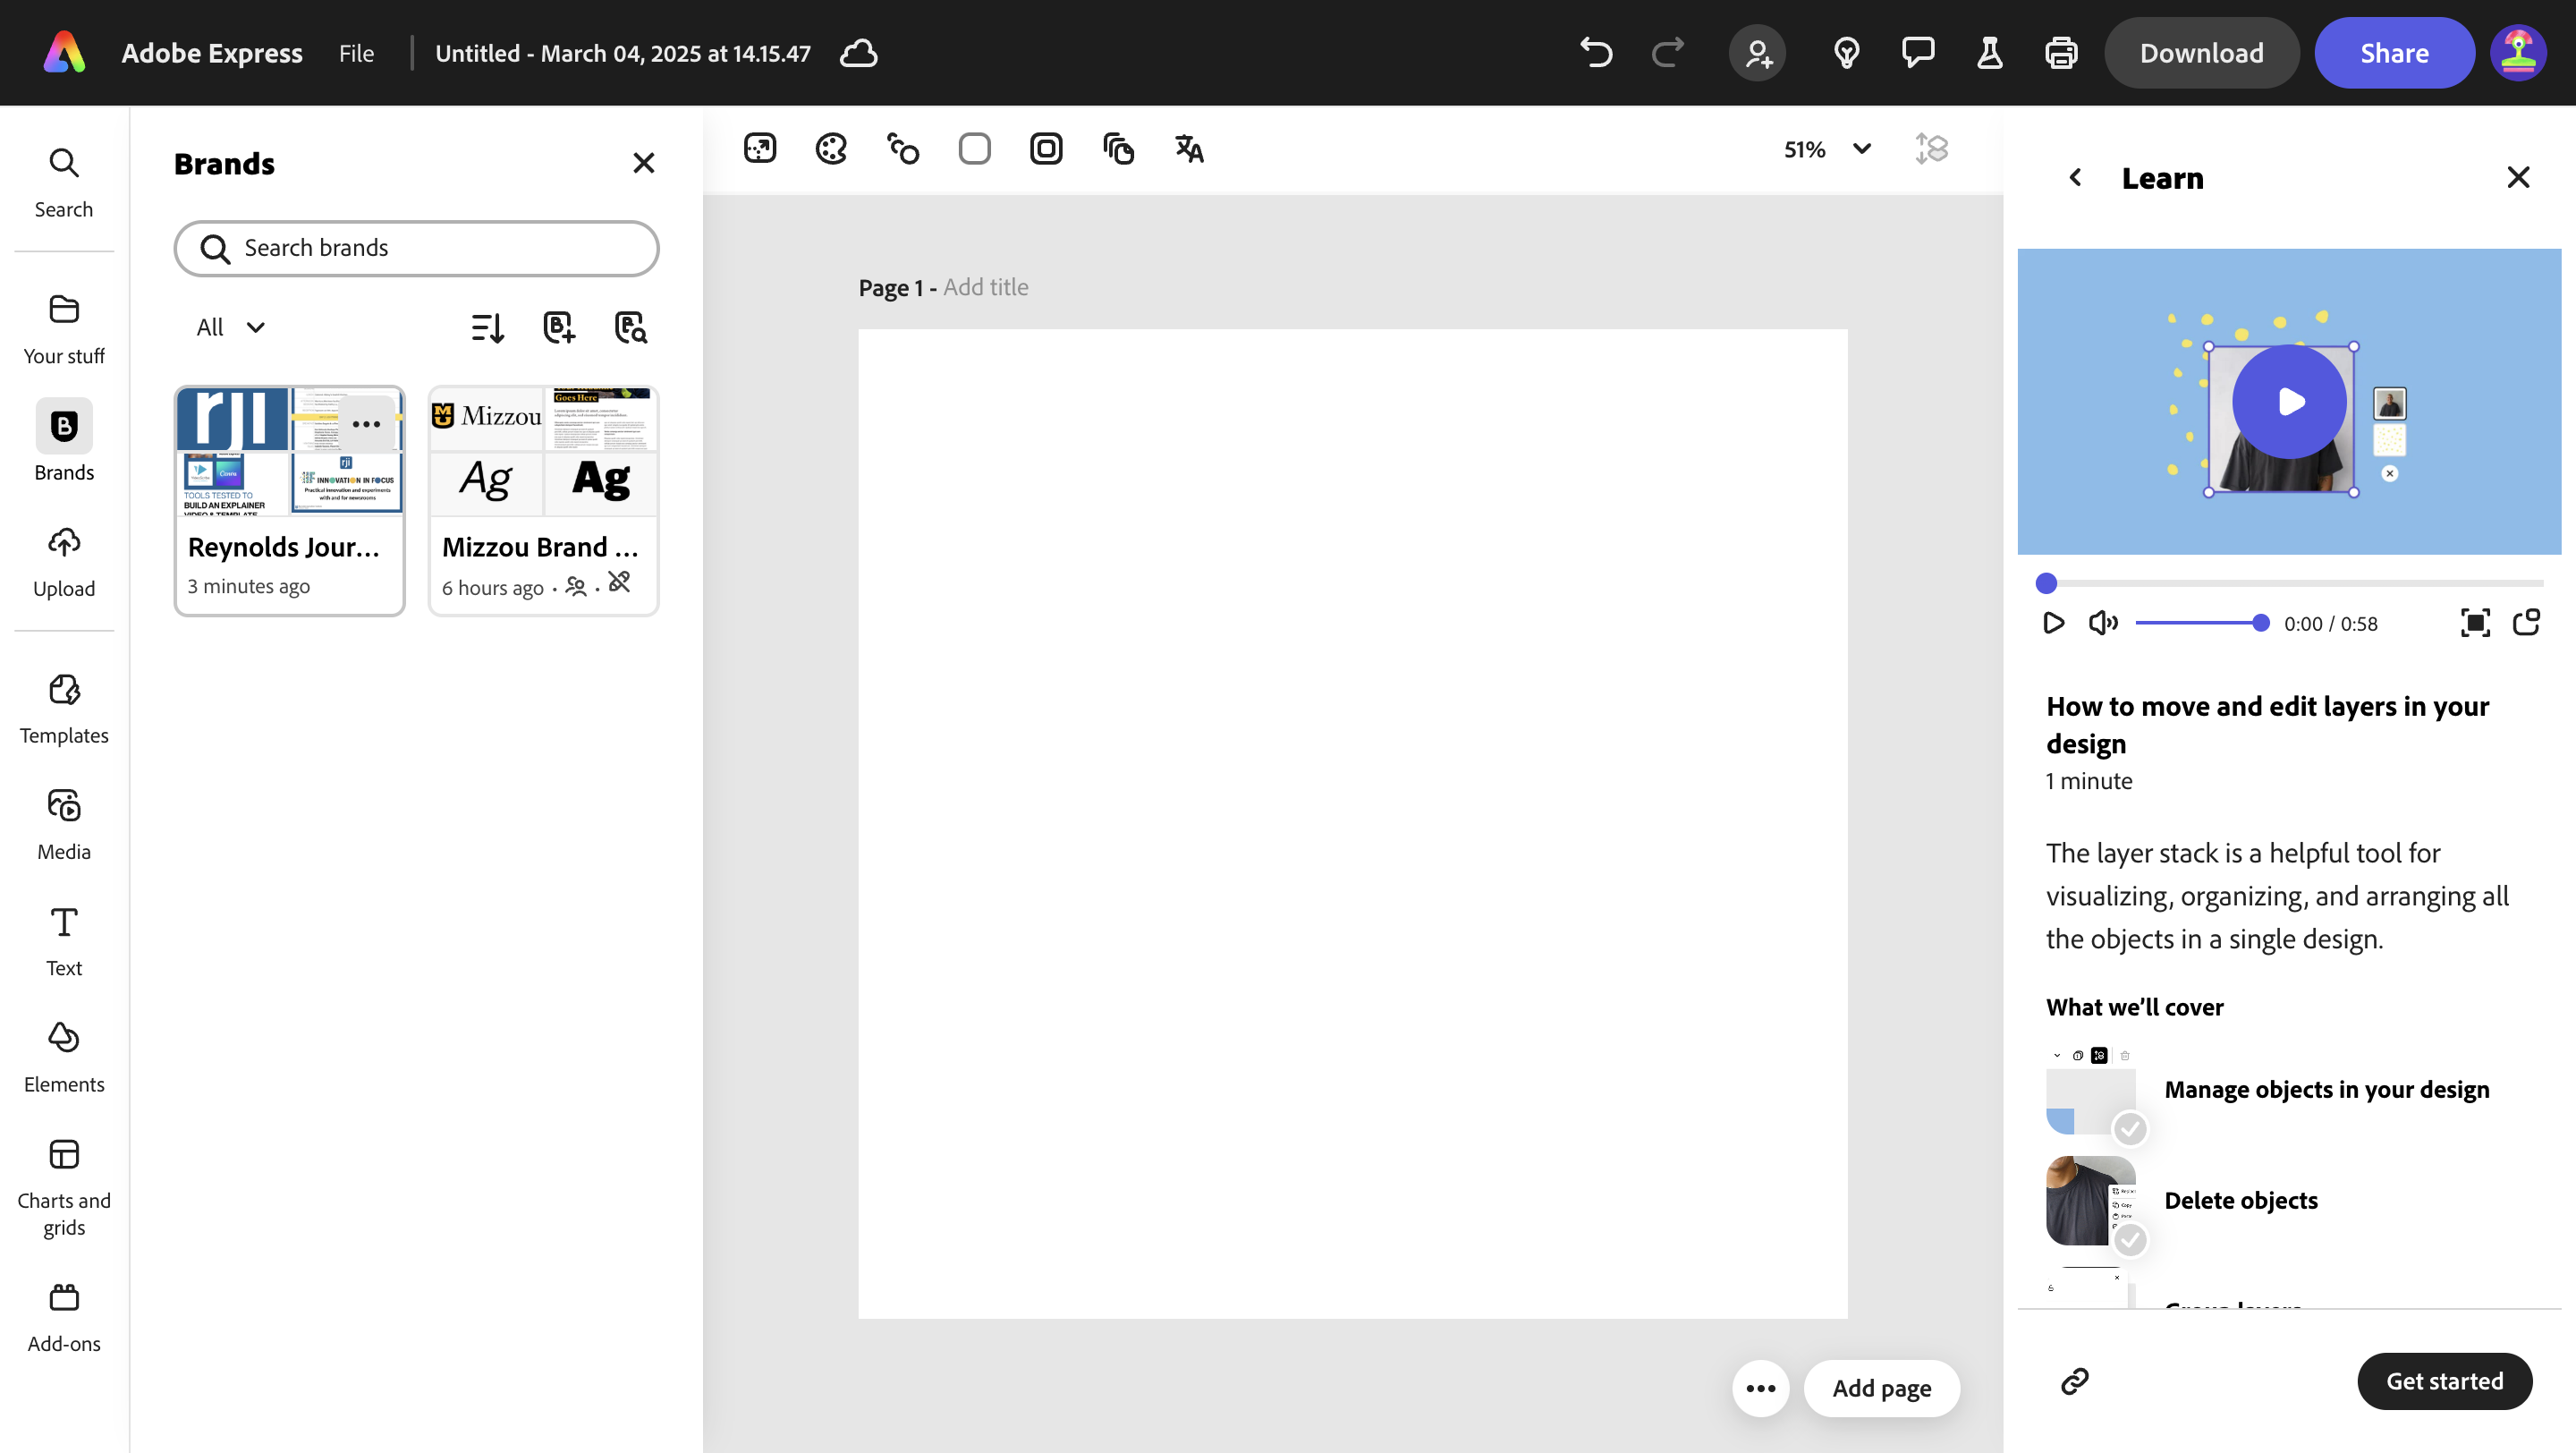Click the Get started button
The width and height of the screenshot is (2576, 1453).
(x=2444, y=1381)
